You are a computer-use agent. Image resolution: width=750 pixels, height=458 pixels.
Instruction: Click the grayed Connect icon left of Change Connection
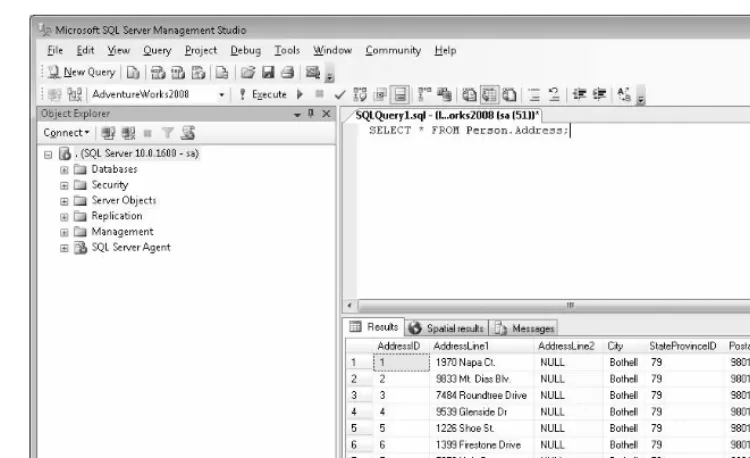point(55,95)
